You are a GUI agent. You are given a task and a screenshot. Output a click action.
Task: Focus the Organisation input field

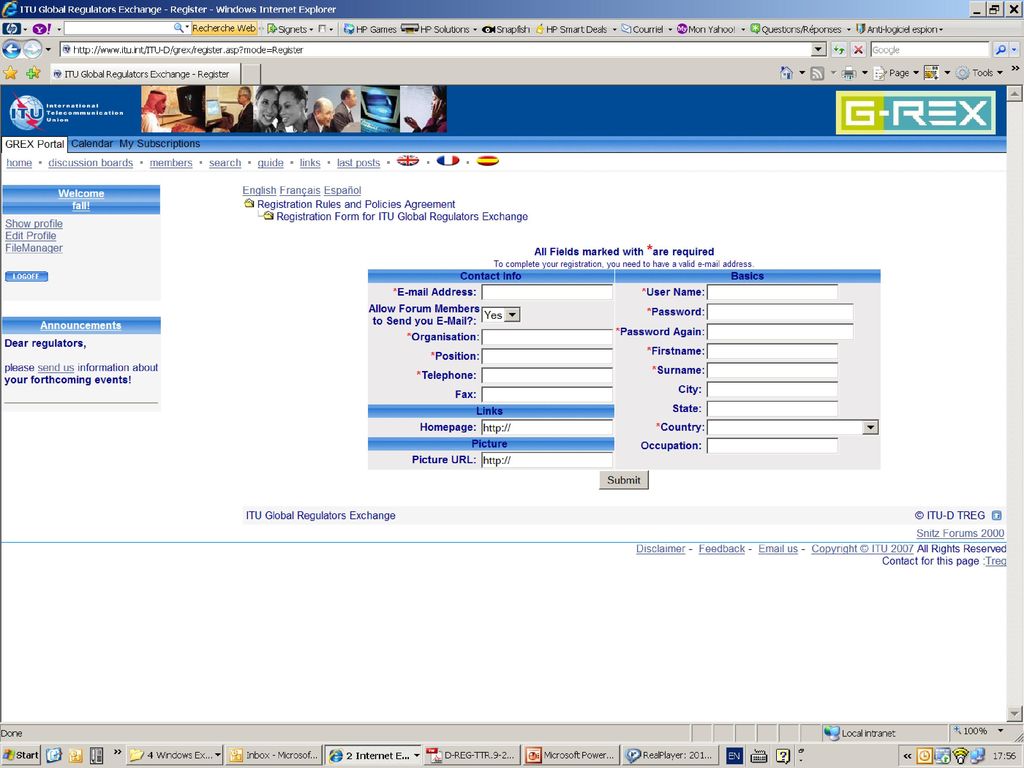546,337
